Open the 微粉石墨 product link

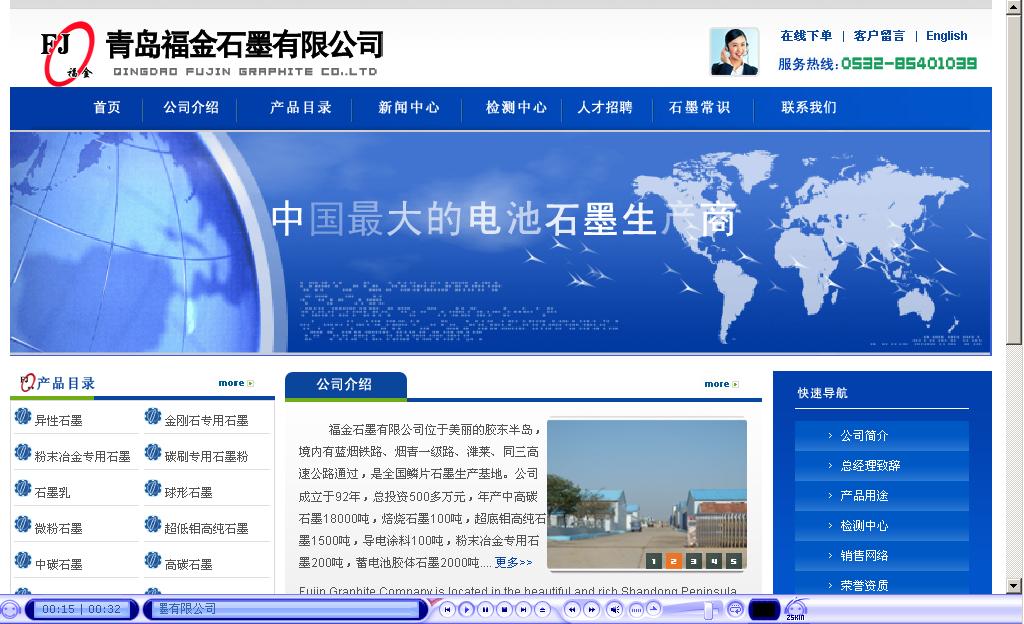click(58, 528)
